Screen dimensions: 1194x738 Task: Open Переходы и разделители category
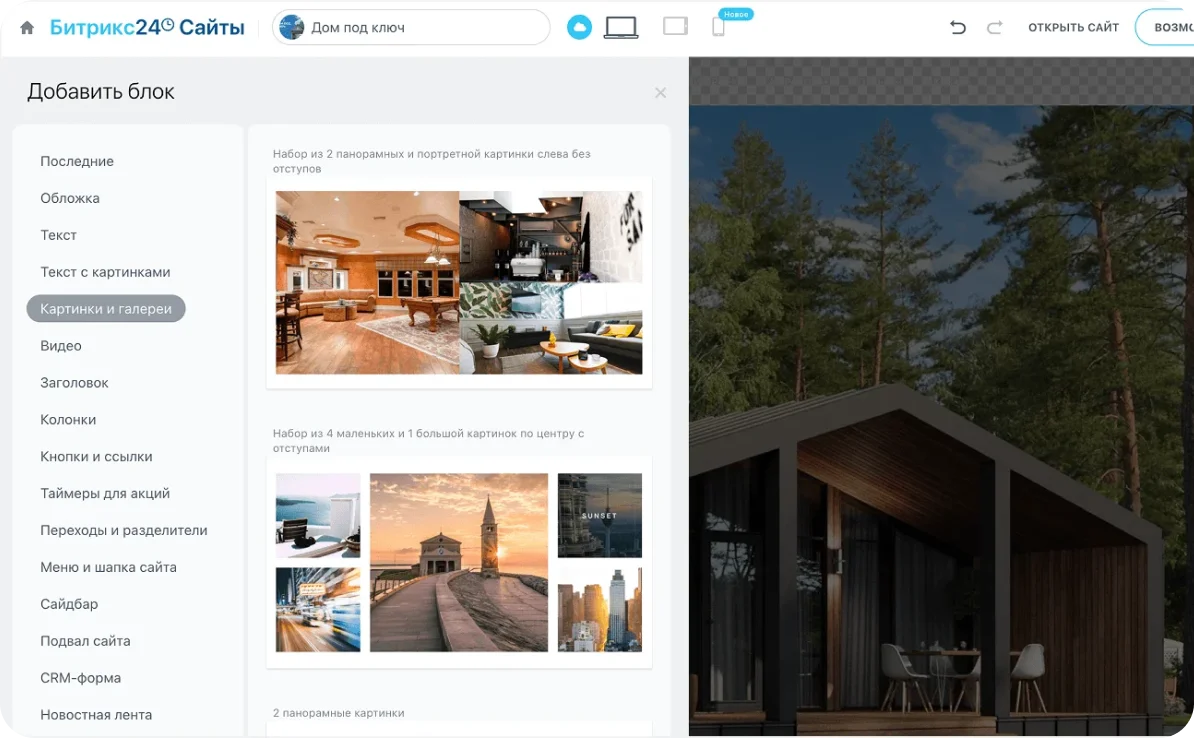coord(124,530)
